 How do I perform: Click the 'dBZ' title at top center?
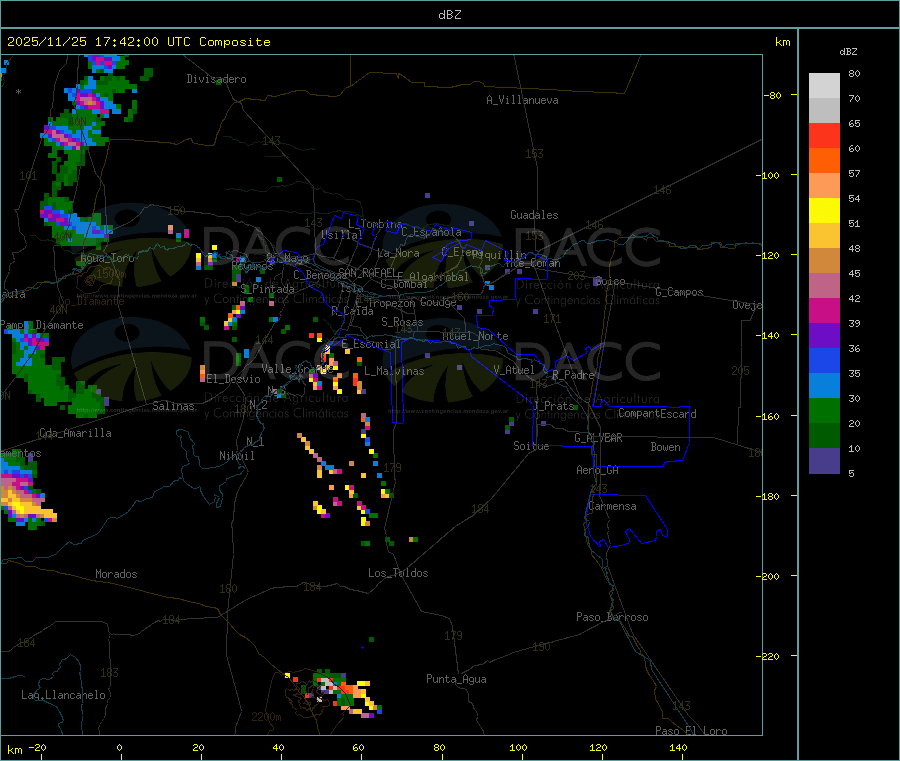pos(449,15)
